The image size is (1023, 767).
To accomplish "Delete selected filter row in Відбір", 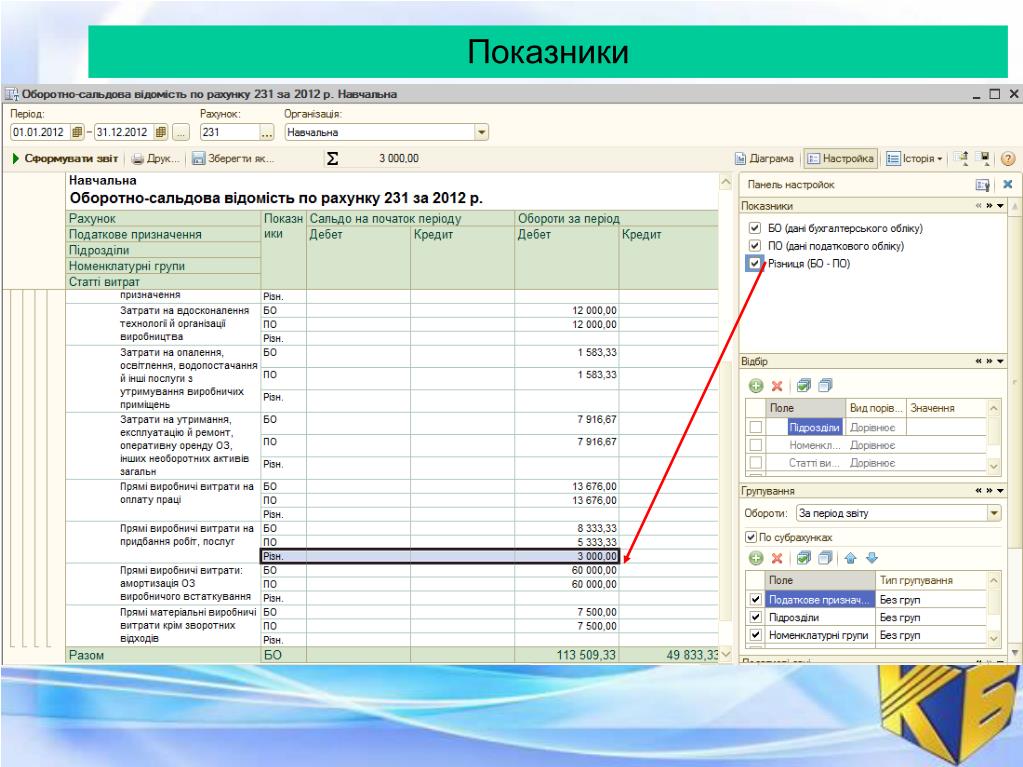I will point(776,386).
